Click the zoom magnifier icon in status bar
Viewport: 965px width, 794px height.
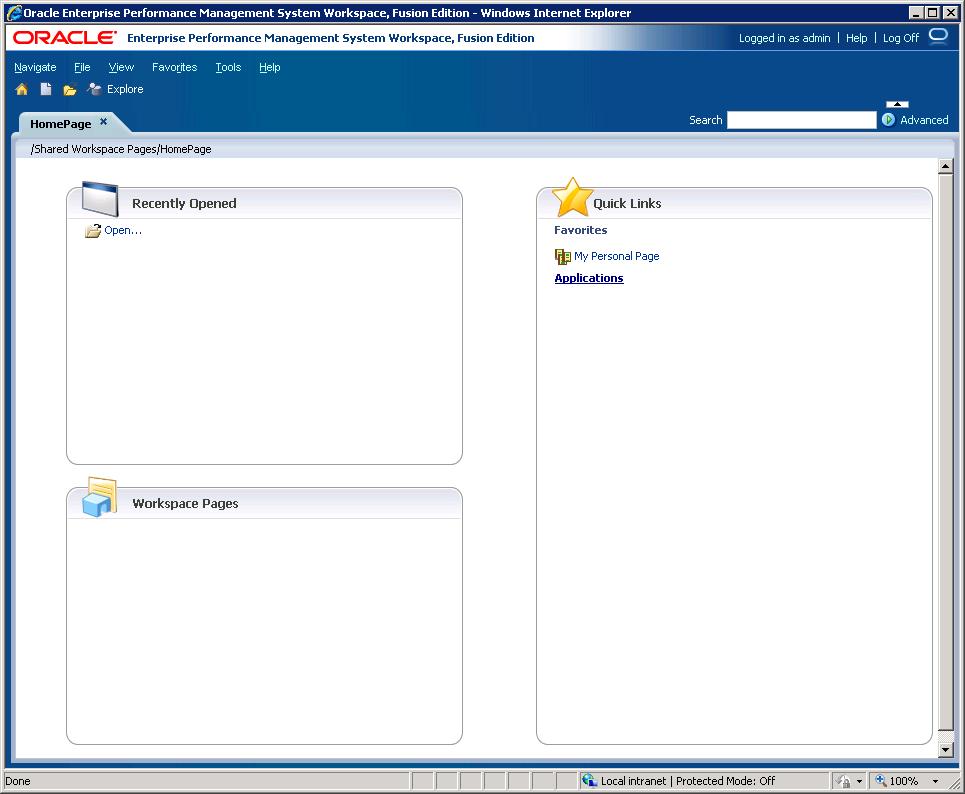click(881, 780)
